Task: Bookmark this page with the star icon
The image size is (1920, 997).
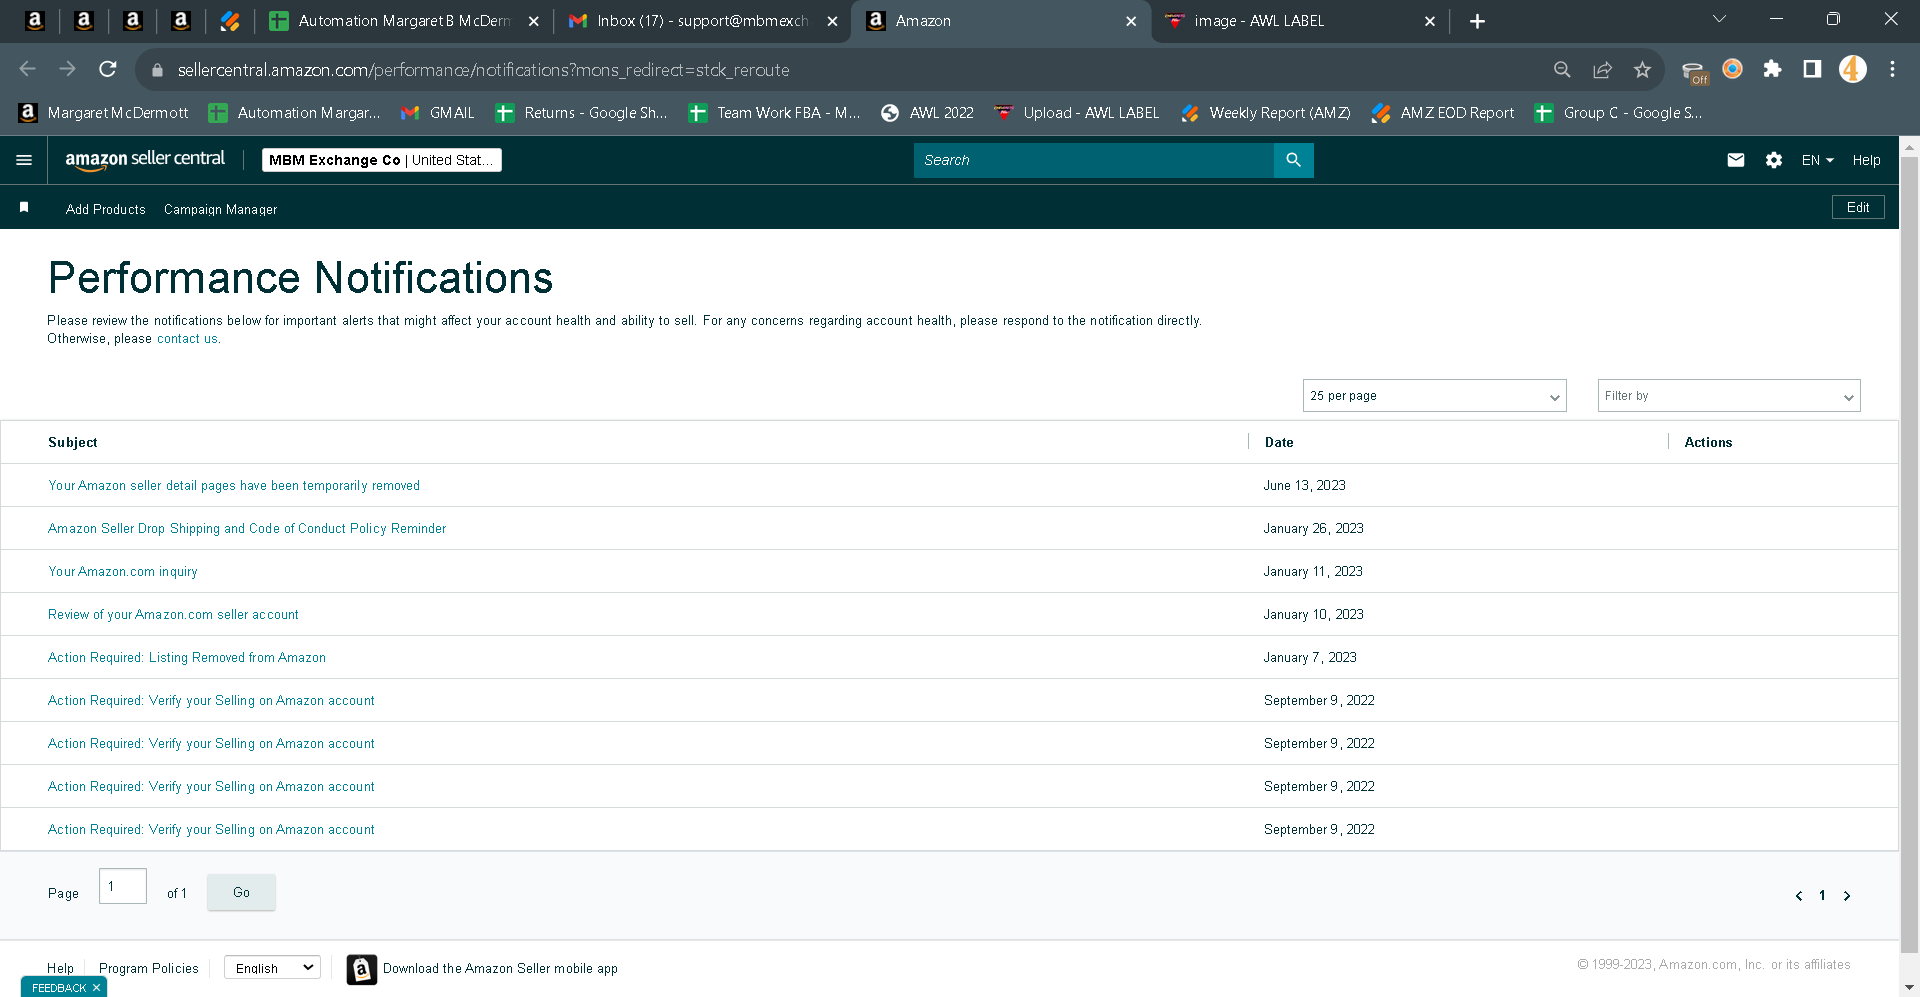Action: click(x=1642, y=69)
